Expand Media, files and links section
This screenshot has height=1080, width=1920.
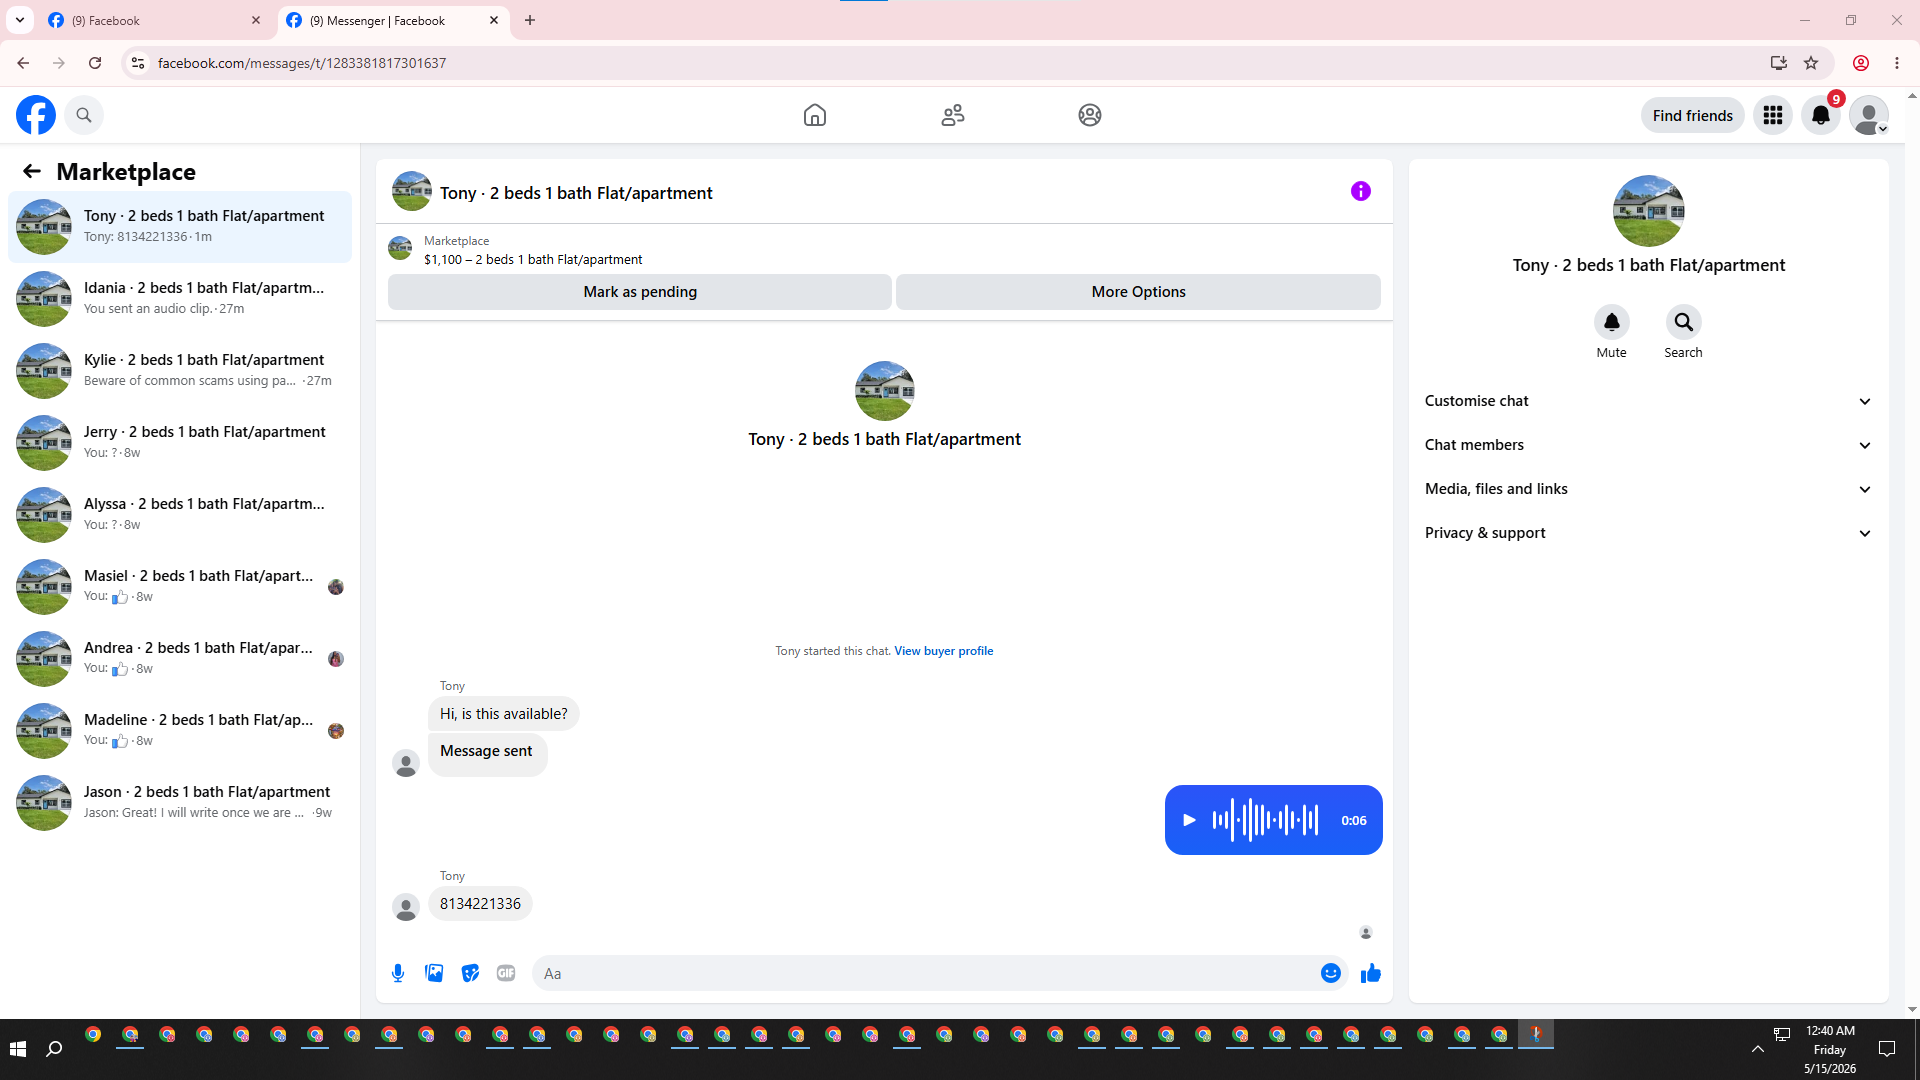[1648, 489]
